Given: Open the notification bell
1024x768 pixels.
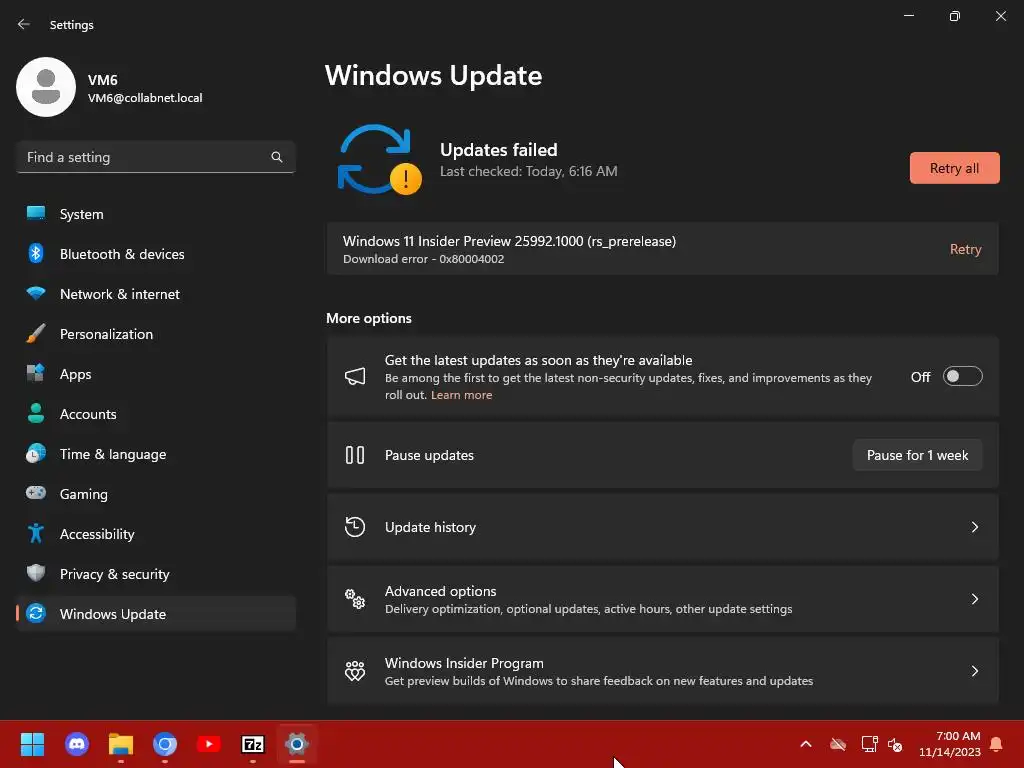Looking at the screenshot, I should (997, 744).
